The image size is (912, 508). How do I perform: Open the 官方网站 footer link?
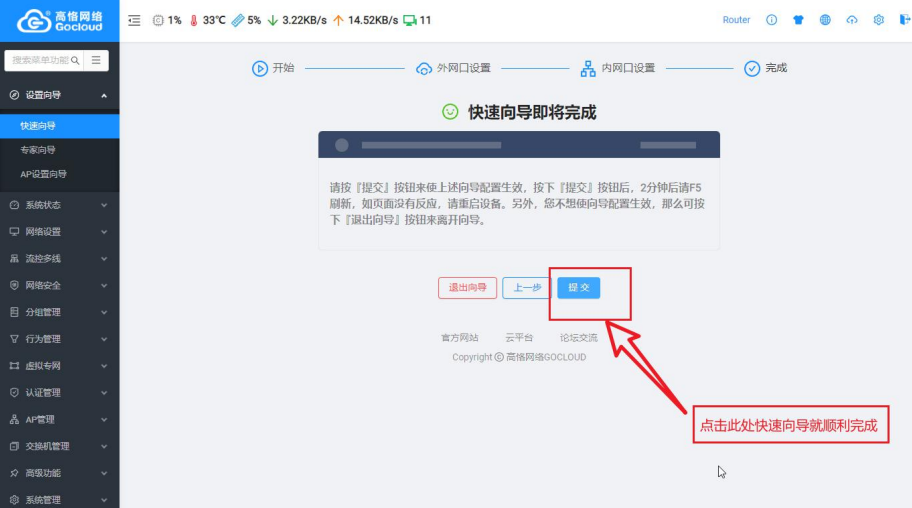tap(460, 338)
